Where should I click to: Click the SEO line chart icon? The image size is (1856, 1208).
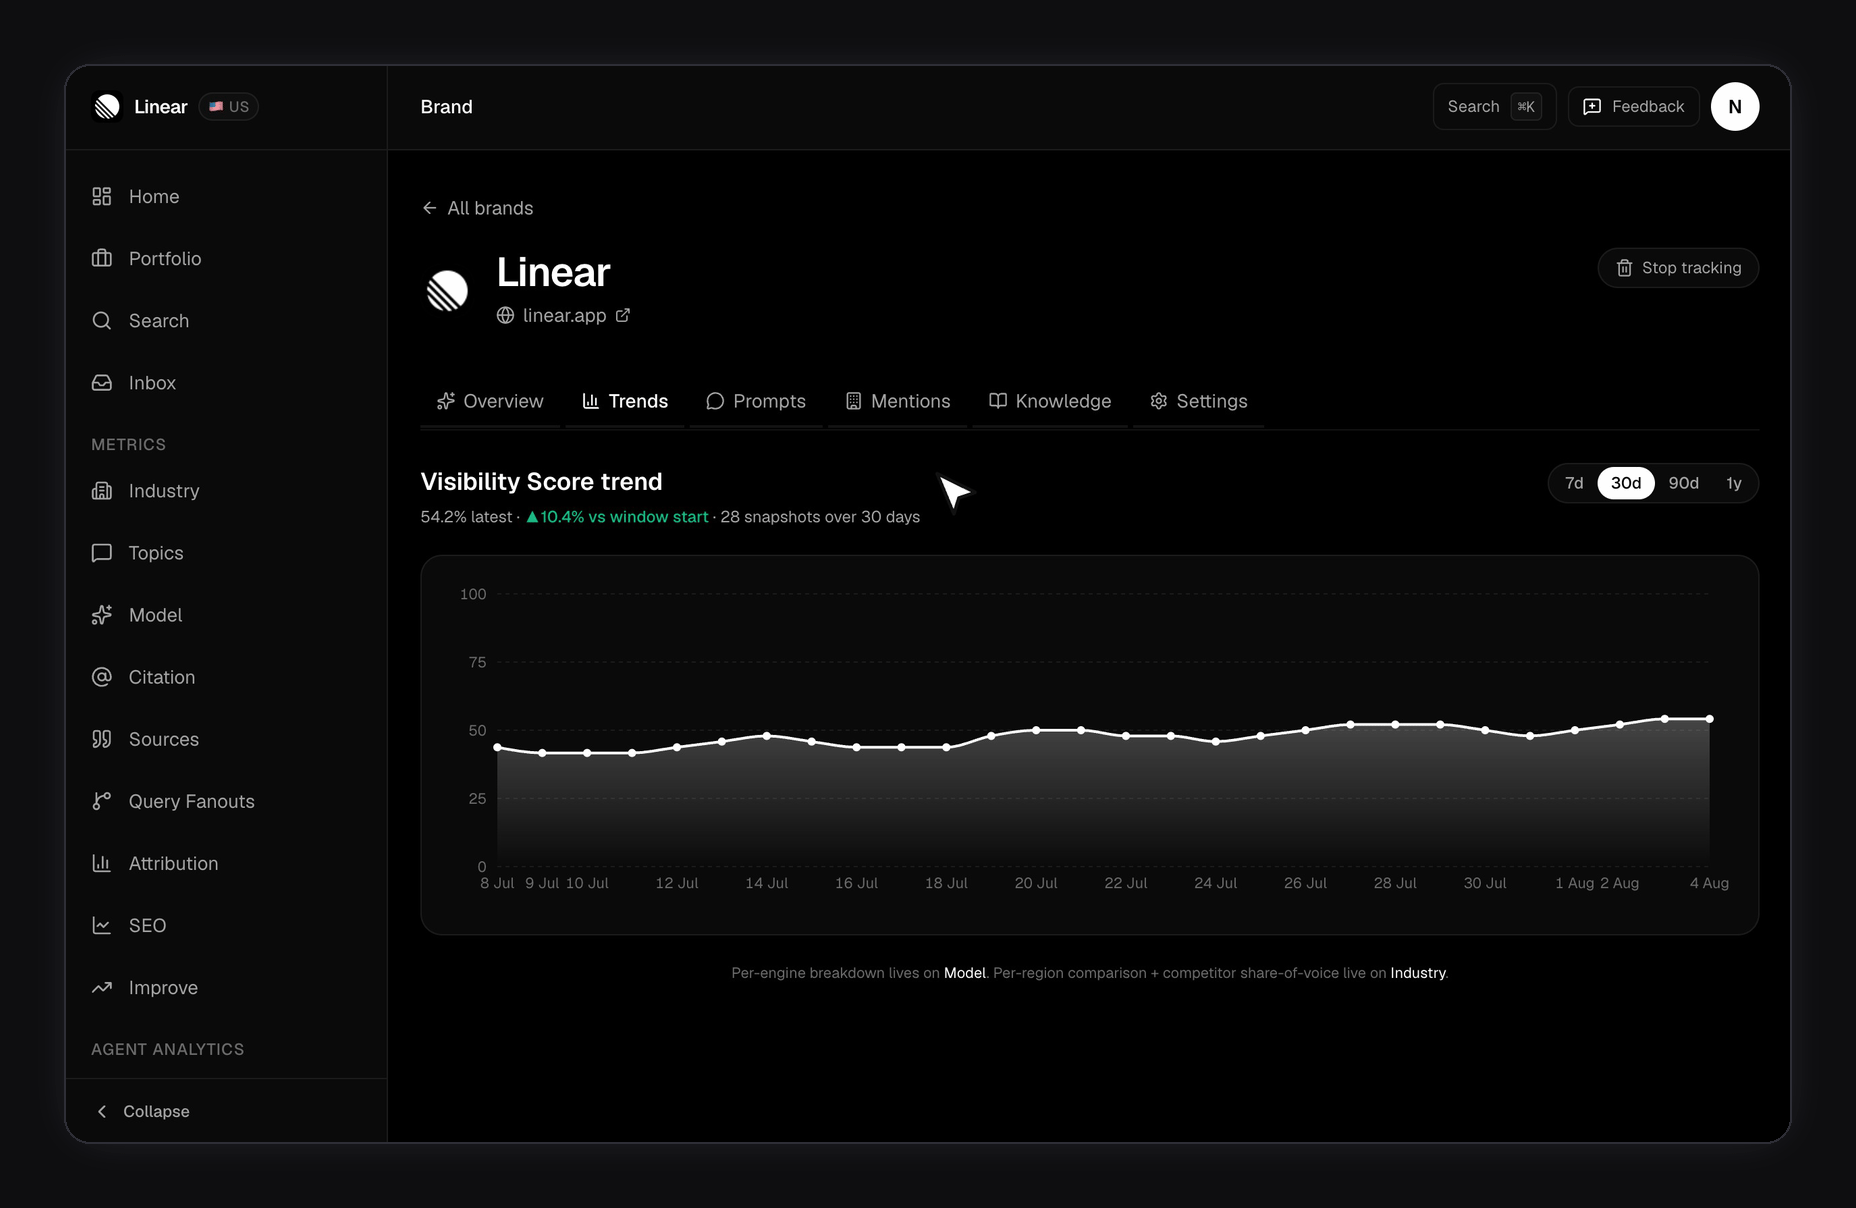(x=102, y=925)
